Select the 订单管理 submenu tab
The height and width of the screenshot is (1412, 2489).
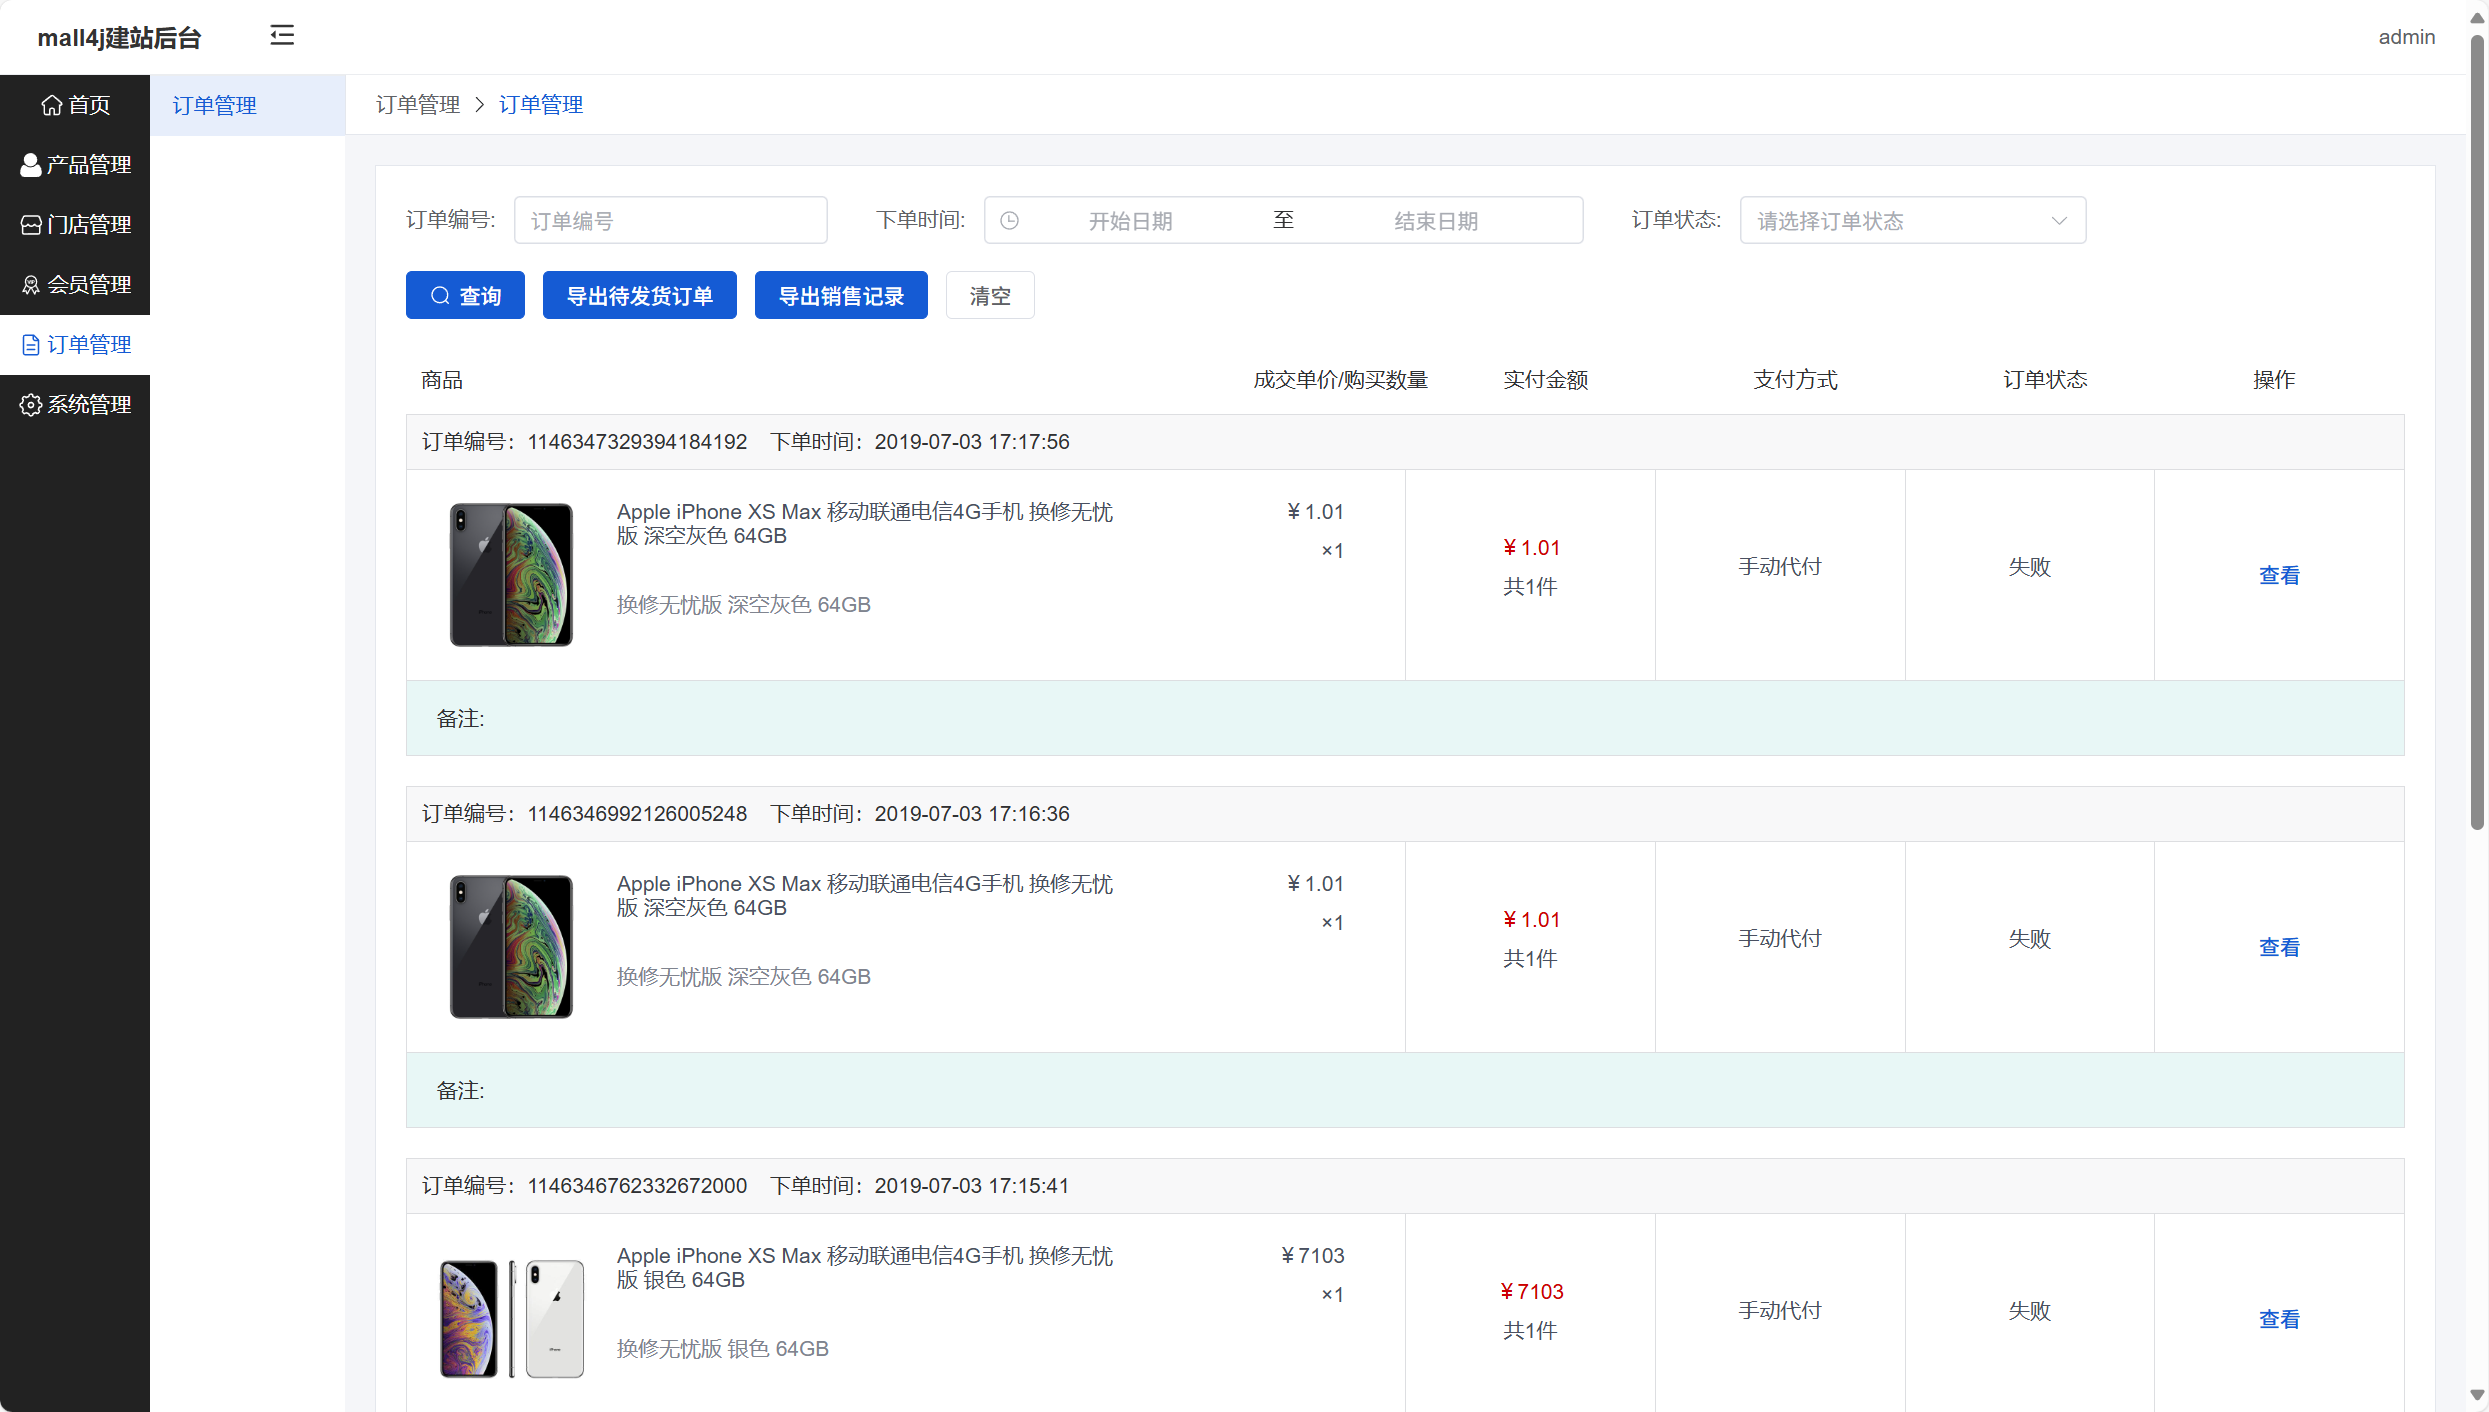click(215, 105)
